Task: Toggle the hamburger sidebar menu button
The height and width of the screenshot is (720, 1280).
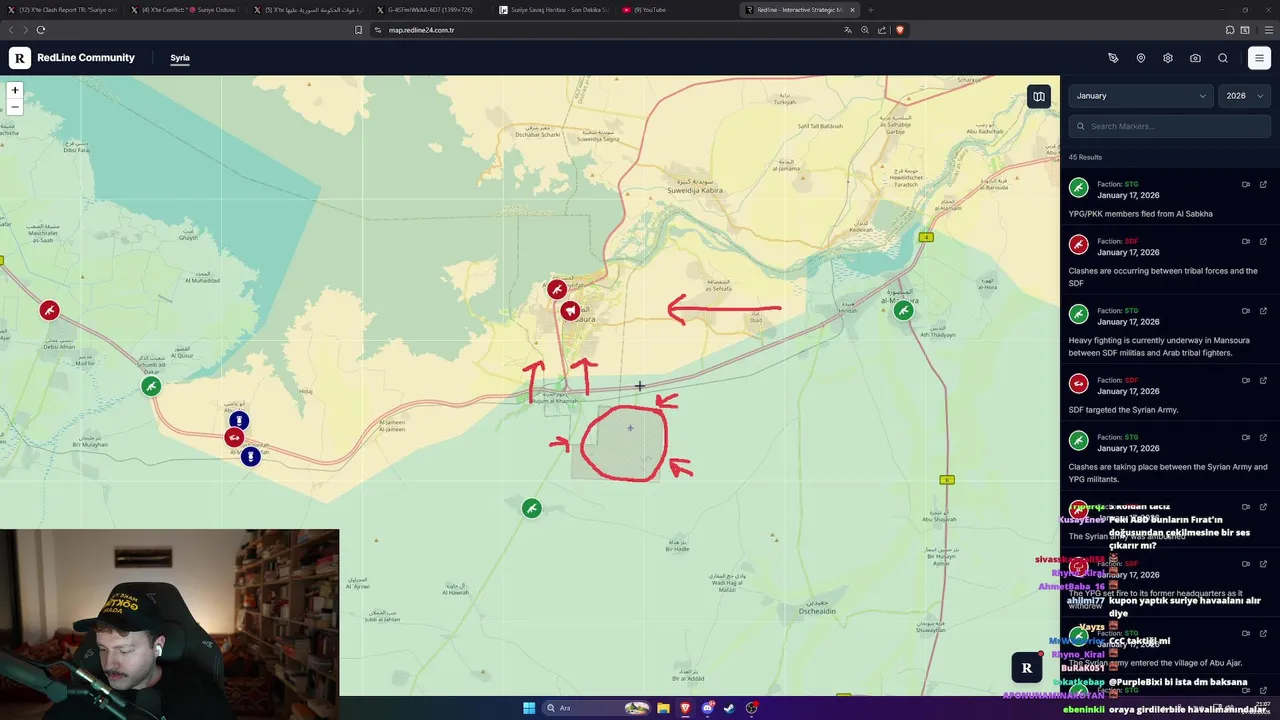Action: tap(1259, 58)
